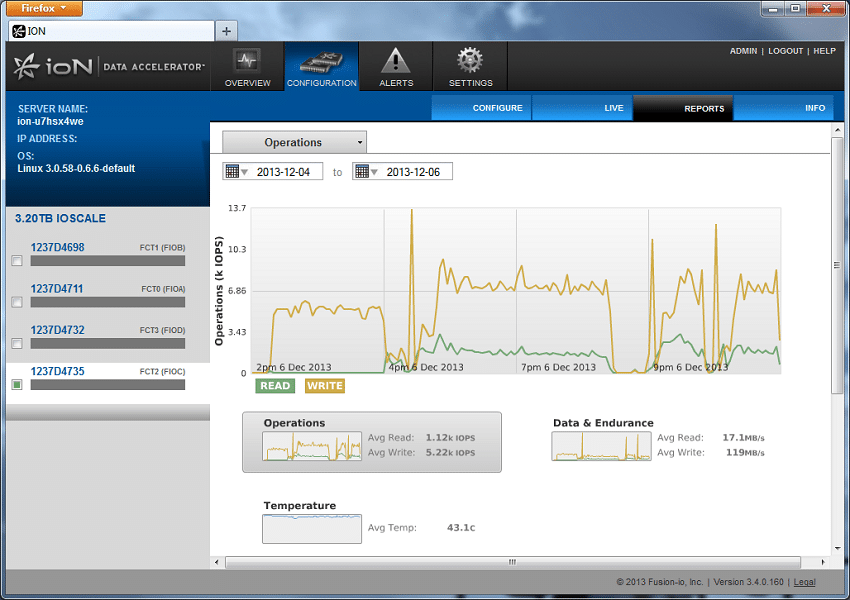Viewport: 850px width, 600px height.
Task: Click the Version 3.4.0.160 footer text
Action: coord(749,582)
